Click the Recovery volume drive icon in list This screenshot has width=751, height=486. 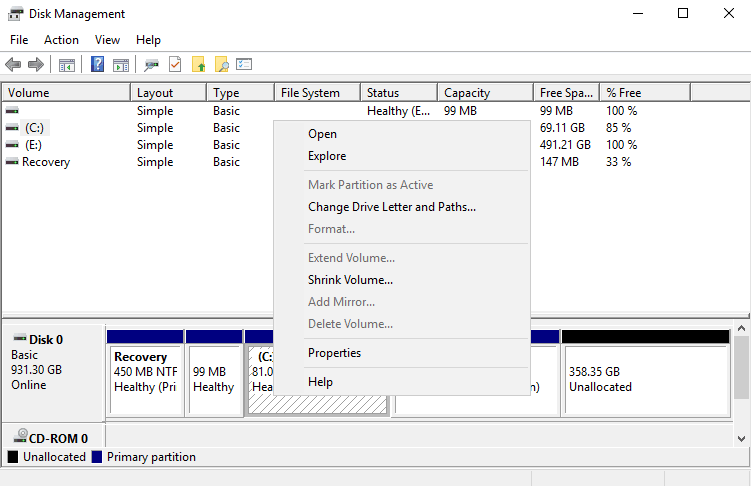(12, 162)
